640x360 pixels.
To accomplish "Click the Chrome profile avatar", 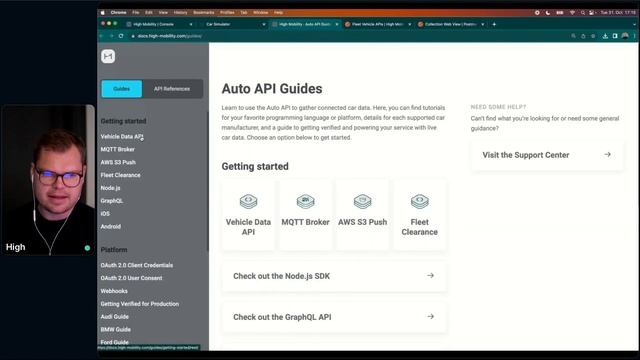I will click(x=625, y=36).
